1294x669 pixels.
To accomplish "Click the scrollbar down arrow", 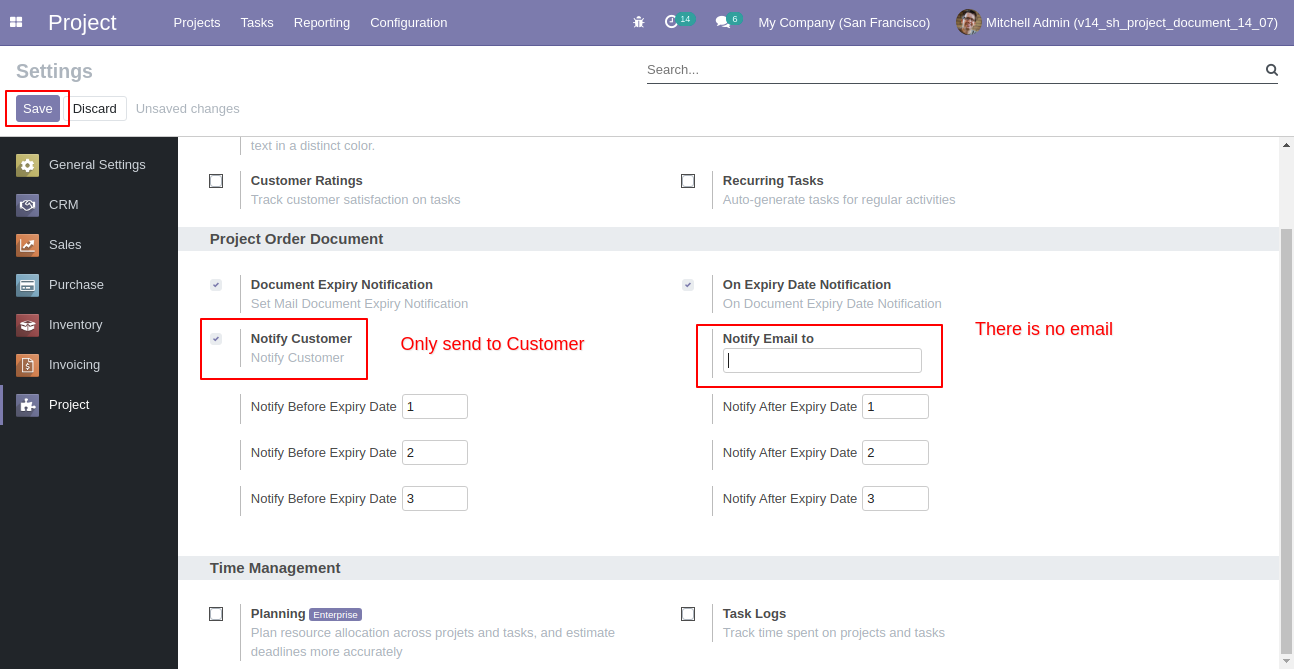I will pos(1286,660).
